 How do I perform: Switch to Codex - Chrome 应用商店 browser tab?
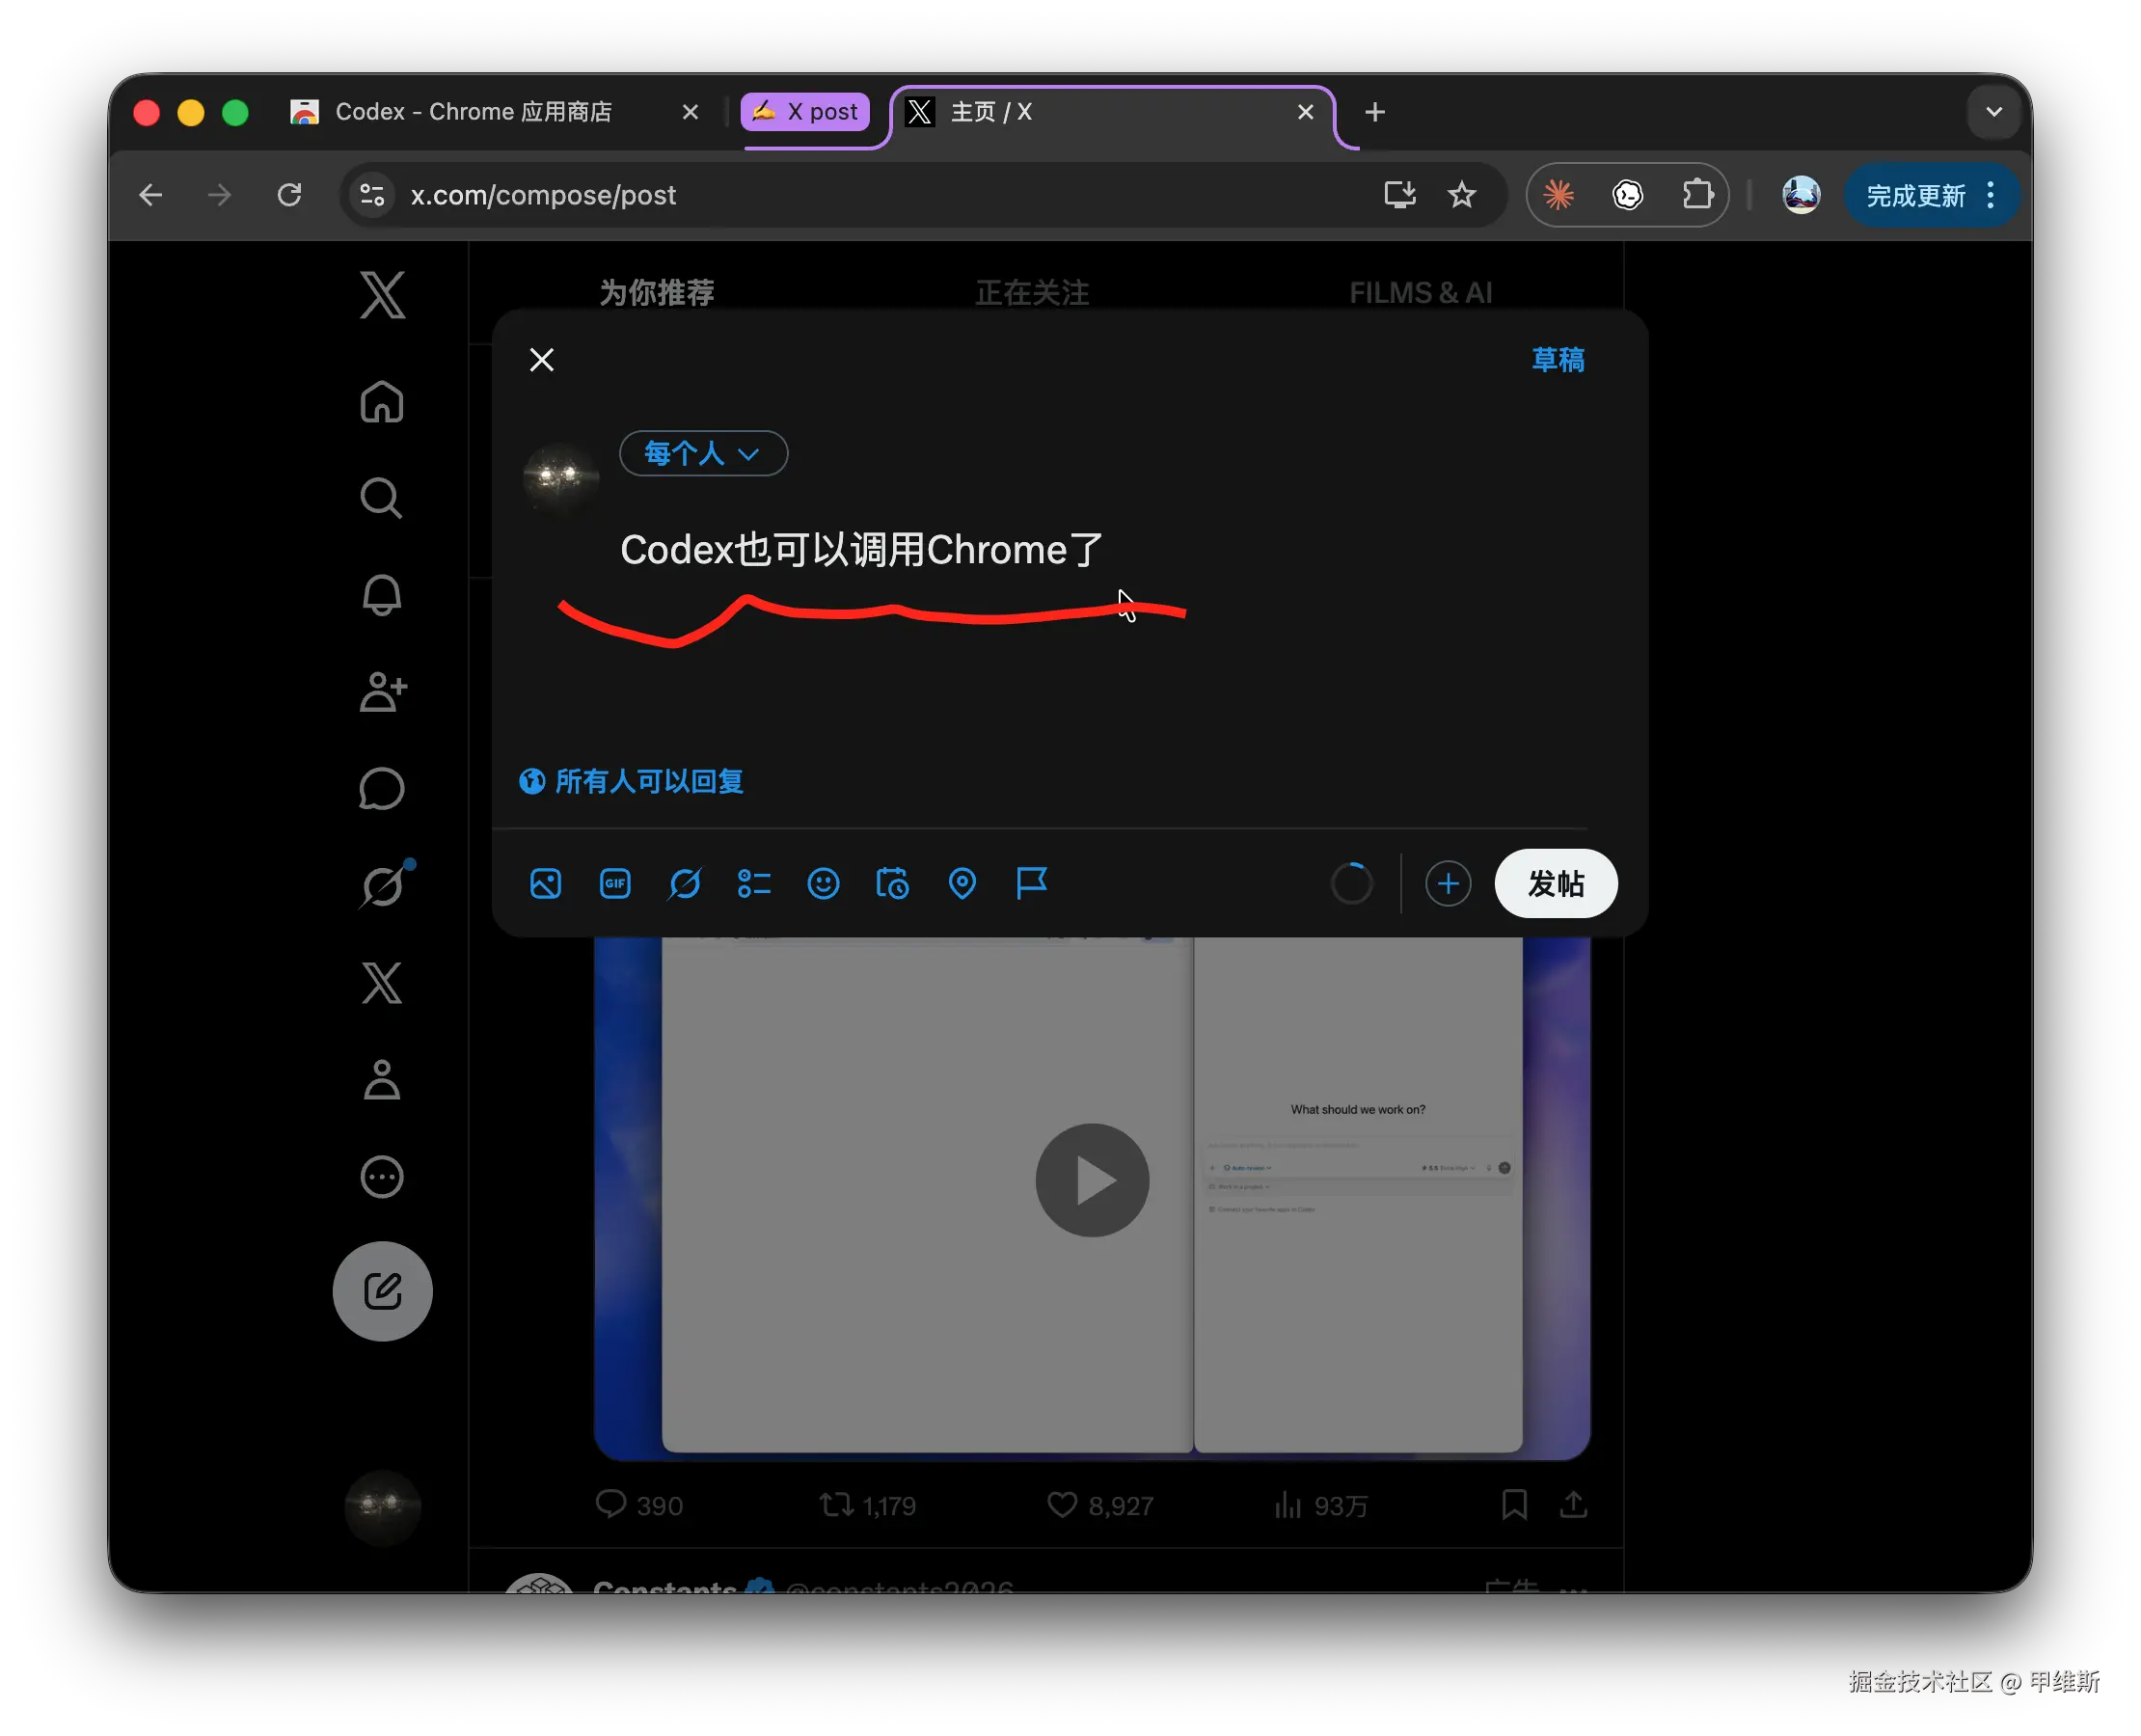(472, 112)
